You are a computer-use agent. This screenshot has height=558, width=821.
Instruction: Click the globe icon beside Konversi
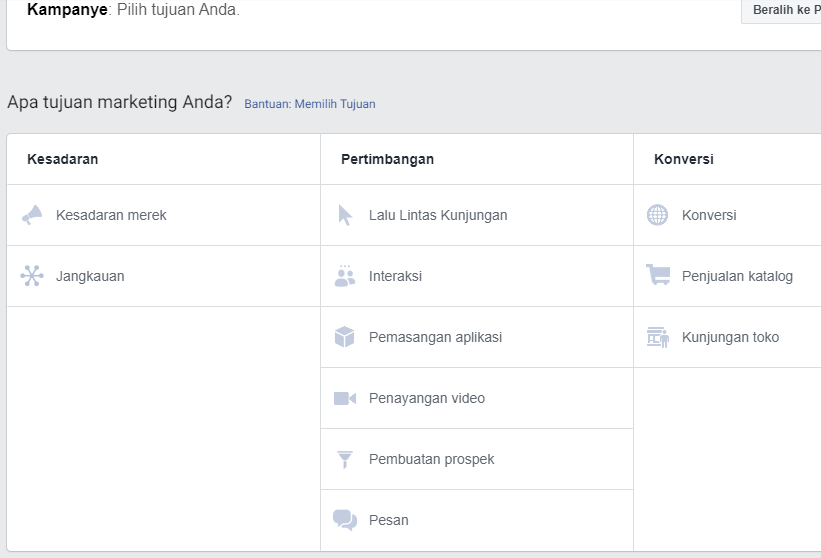(x=657, y=215)
